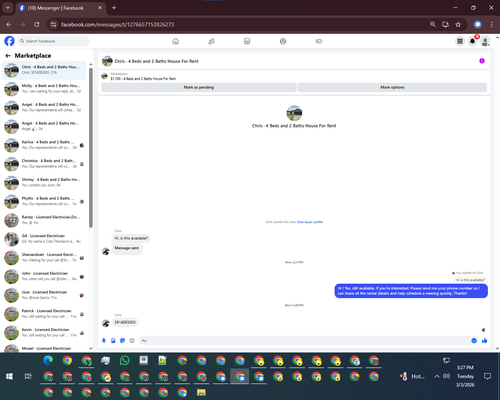Open the Groups icon in top navigation
This screenshot has width=500, height=400.
[283, 41]
